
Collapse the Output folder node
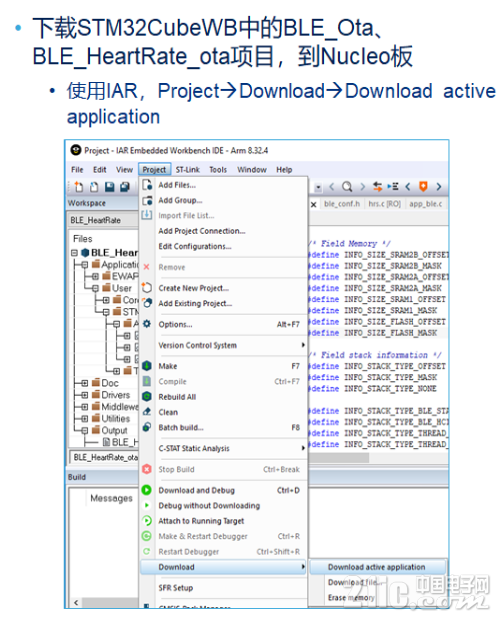pyautogui.click(x=85, y=430)
